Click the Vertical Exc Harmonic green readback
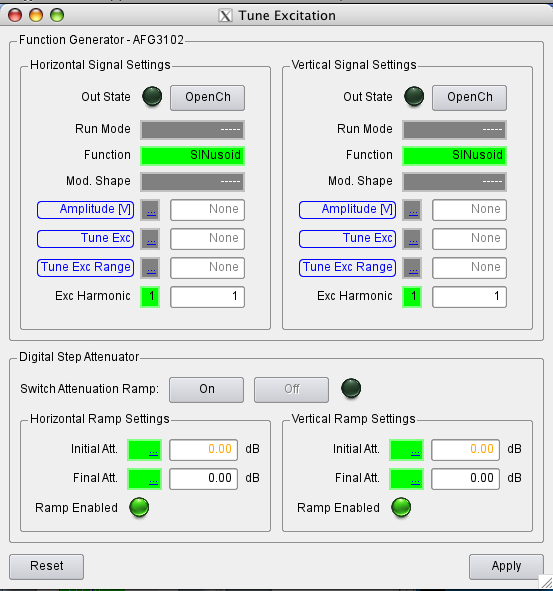Screen dimensions: 553x591 412,297
